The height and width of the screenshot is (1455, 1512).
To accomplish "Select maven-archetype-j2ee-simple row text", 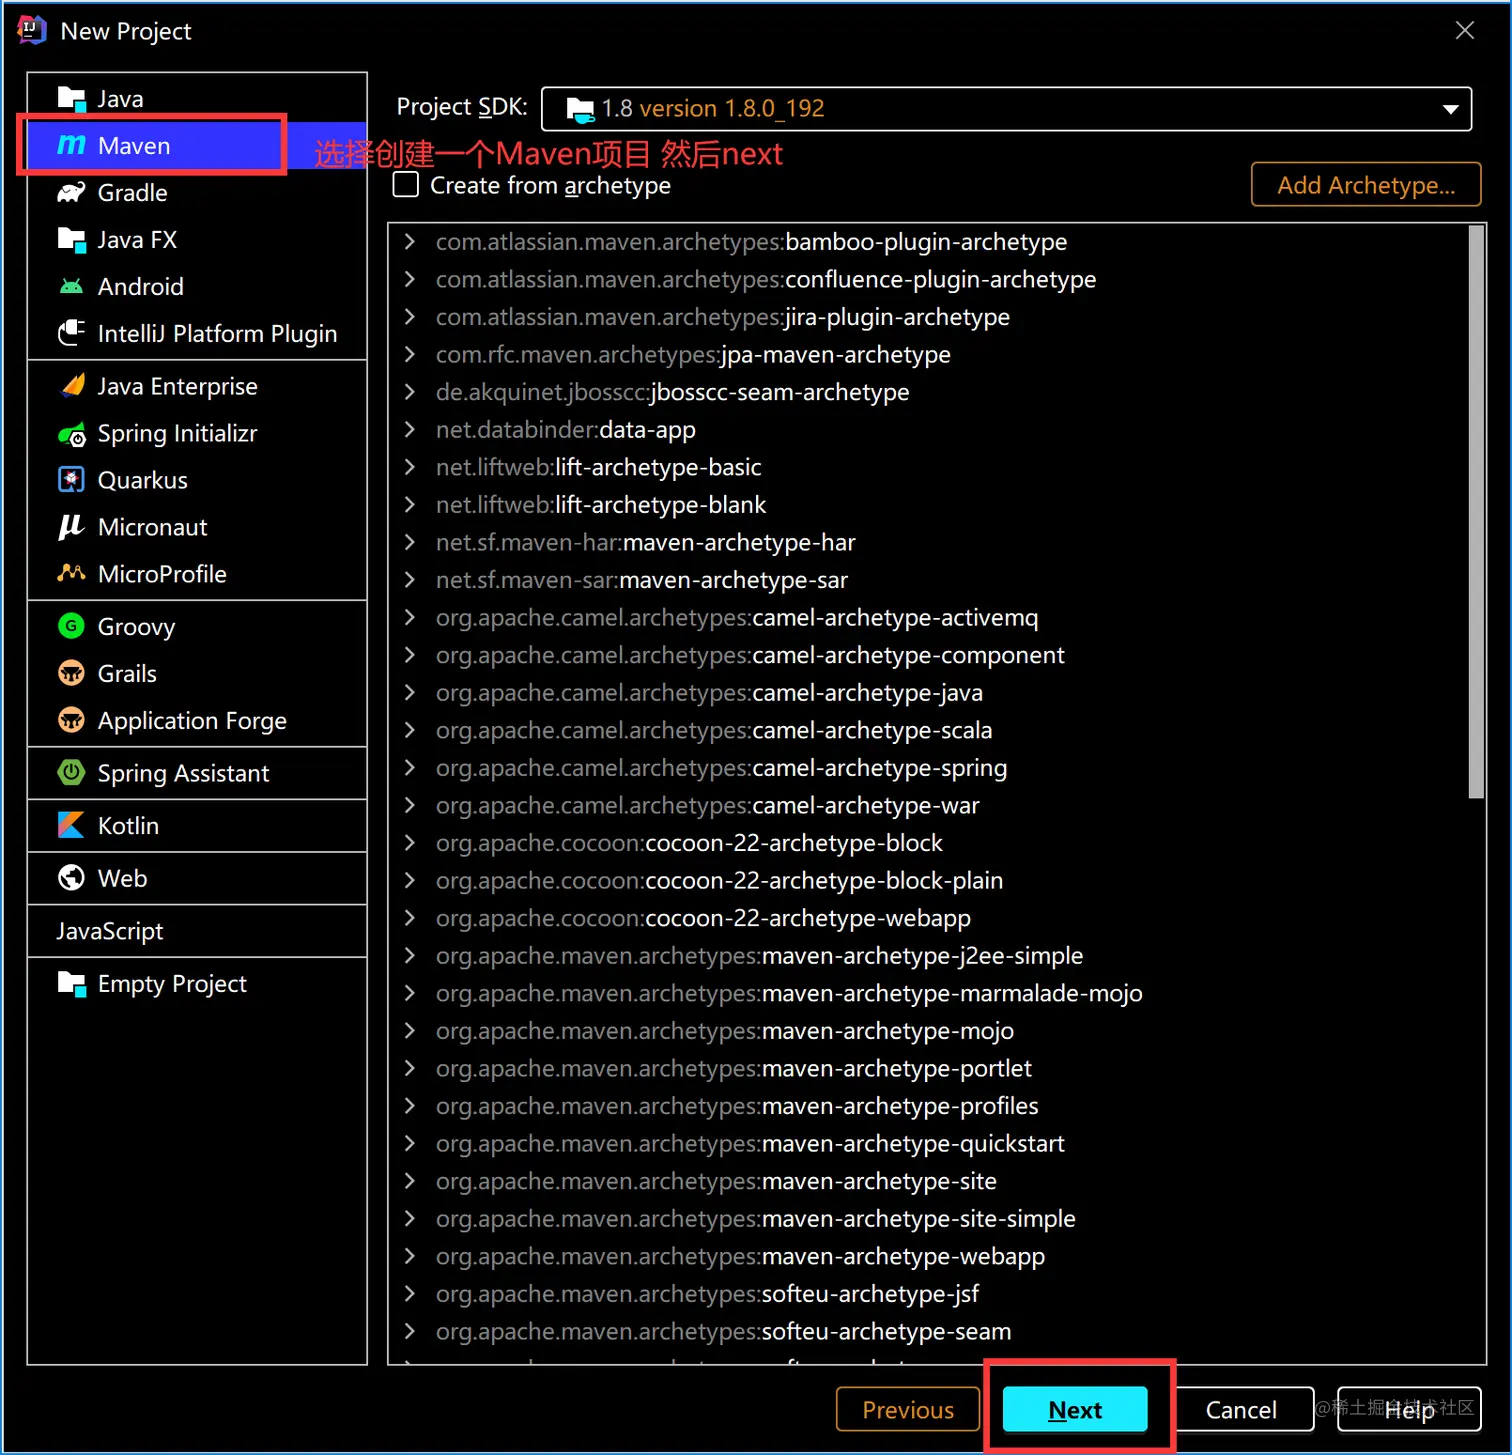I will click(x=759, y=956).
